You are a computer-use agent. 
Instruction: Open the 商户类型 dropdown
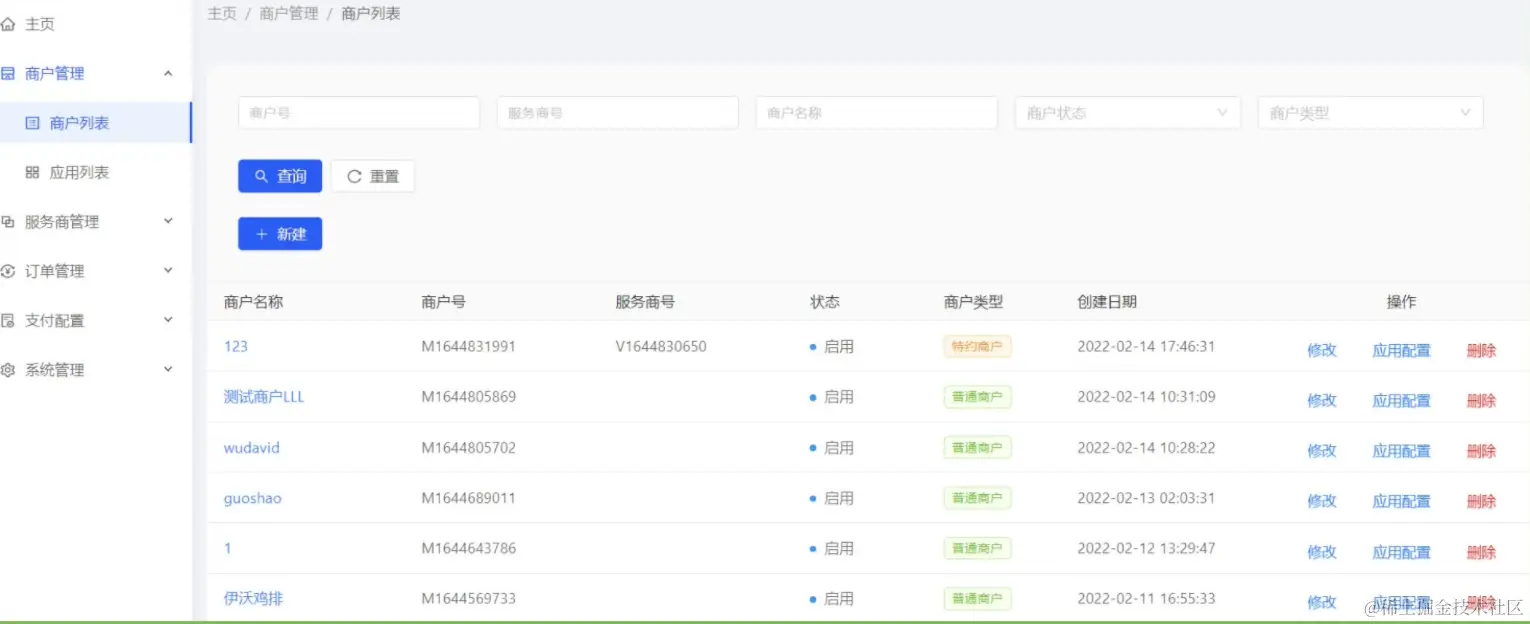[x=1370, y=113]
